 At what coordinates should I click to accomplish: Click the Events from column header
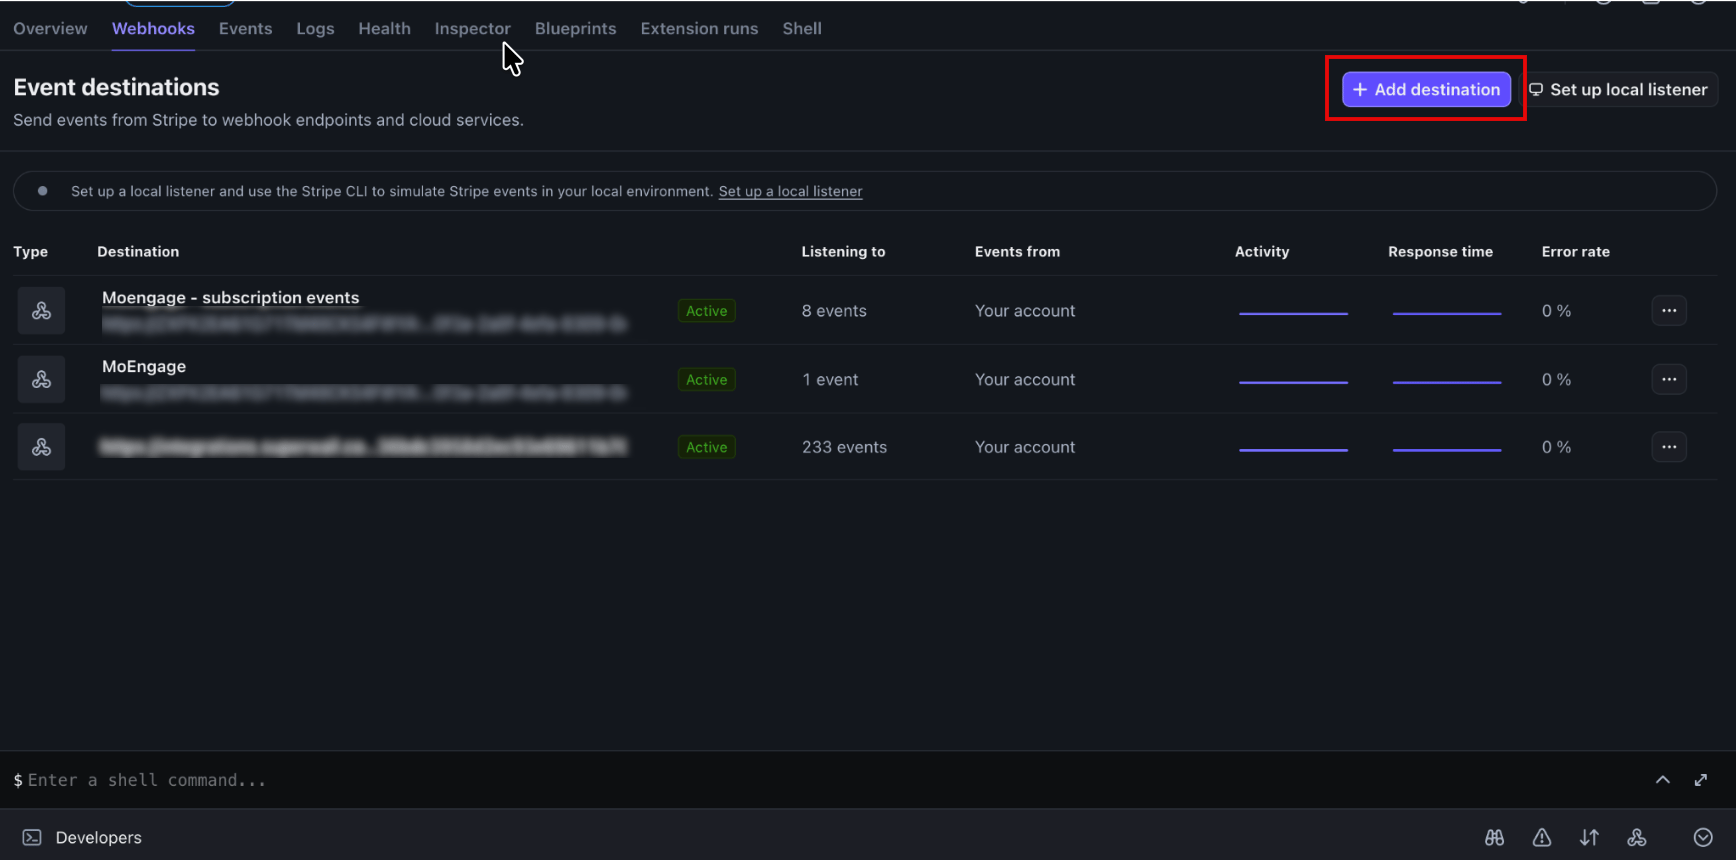click(1017, 252)
